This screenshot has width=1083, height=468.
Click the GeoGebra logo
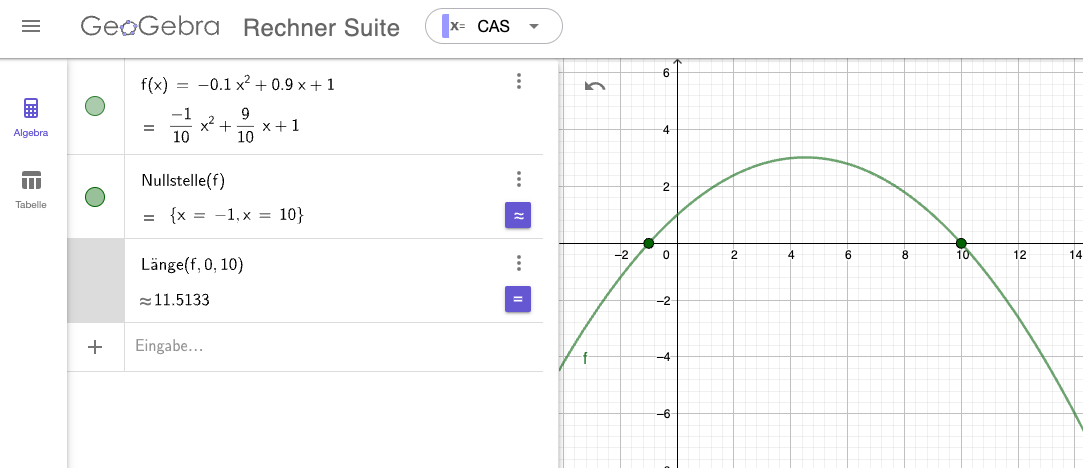pos(150,27)
